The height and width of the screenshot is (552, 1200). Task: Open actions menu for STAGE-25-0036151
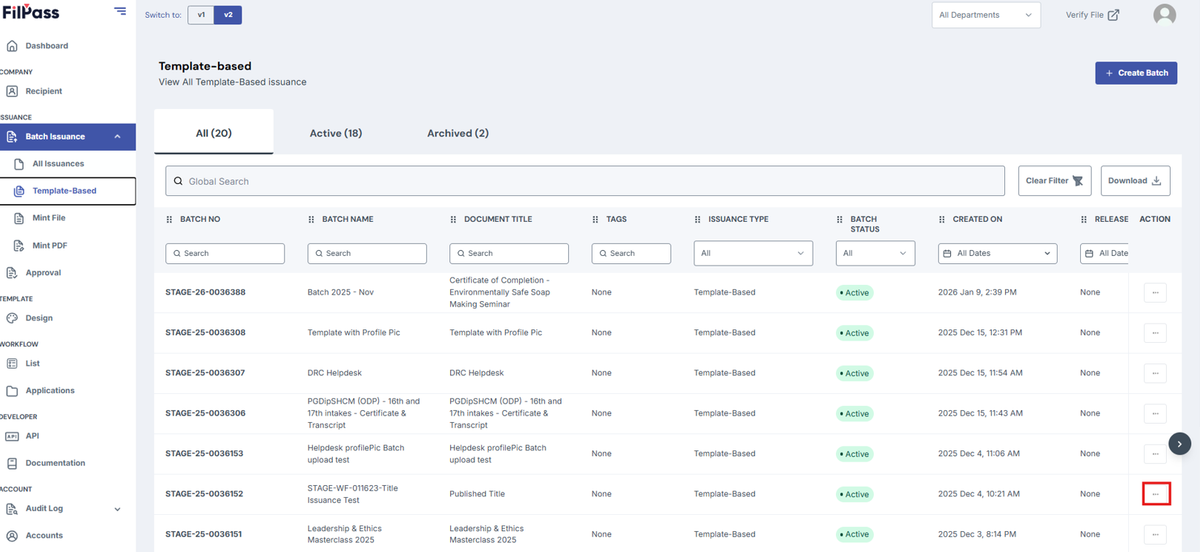(1155, 534)
